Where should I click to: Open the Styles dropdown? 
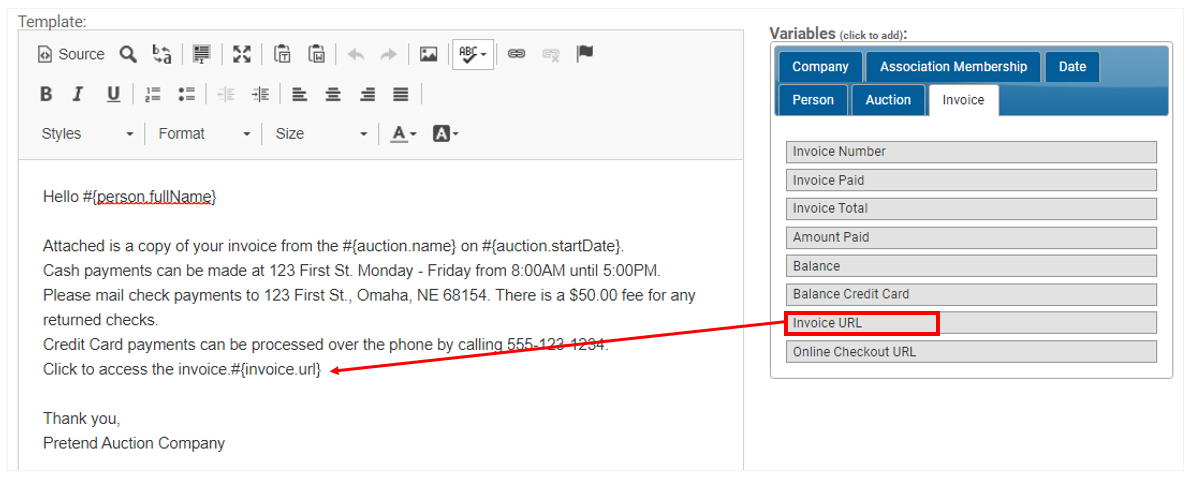tap(87, 134)
